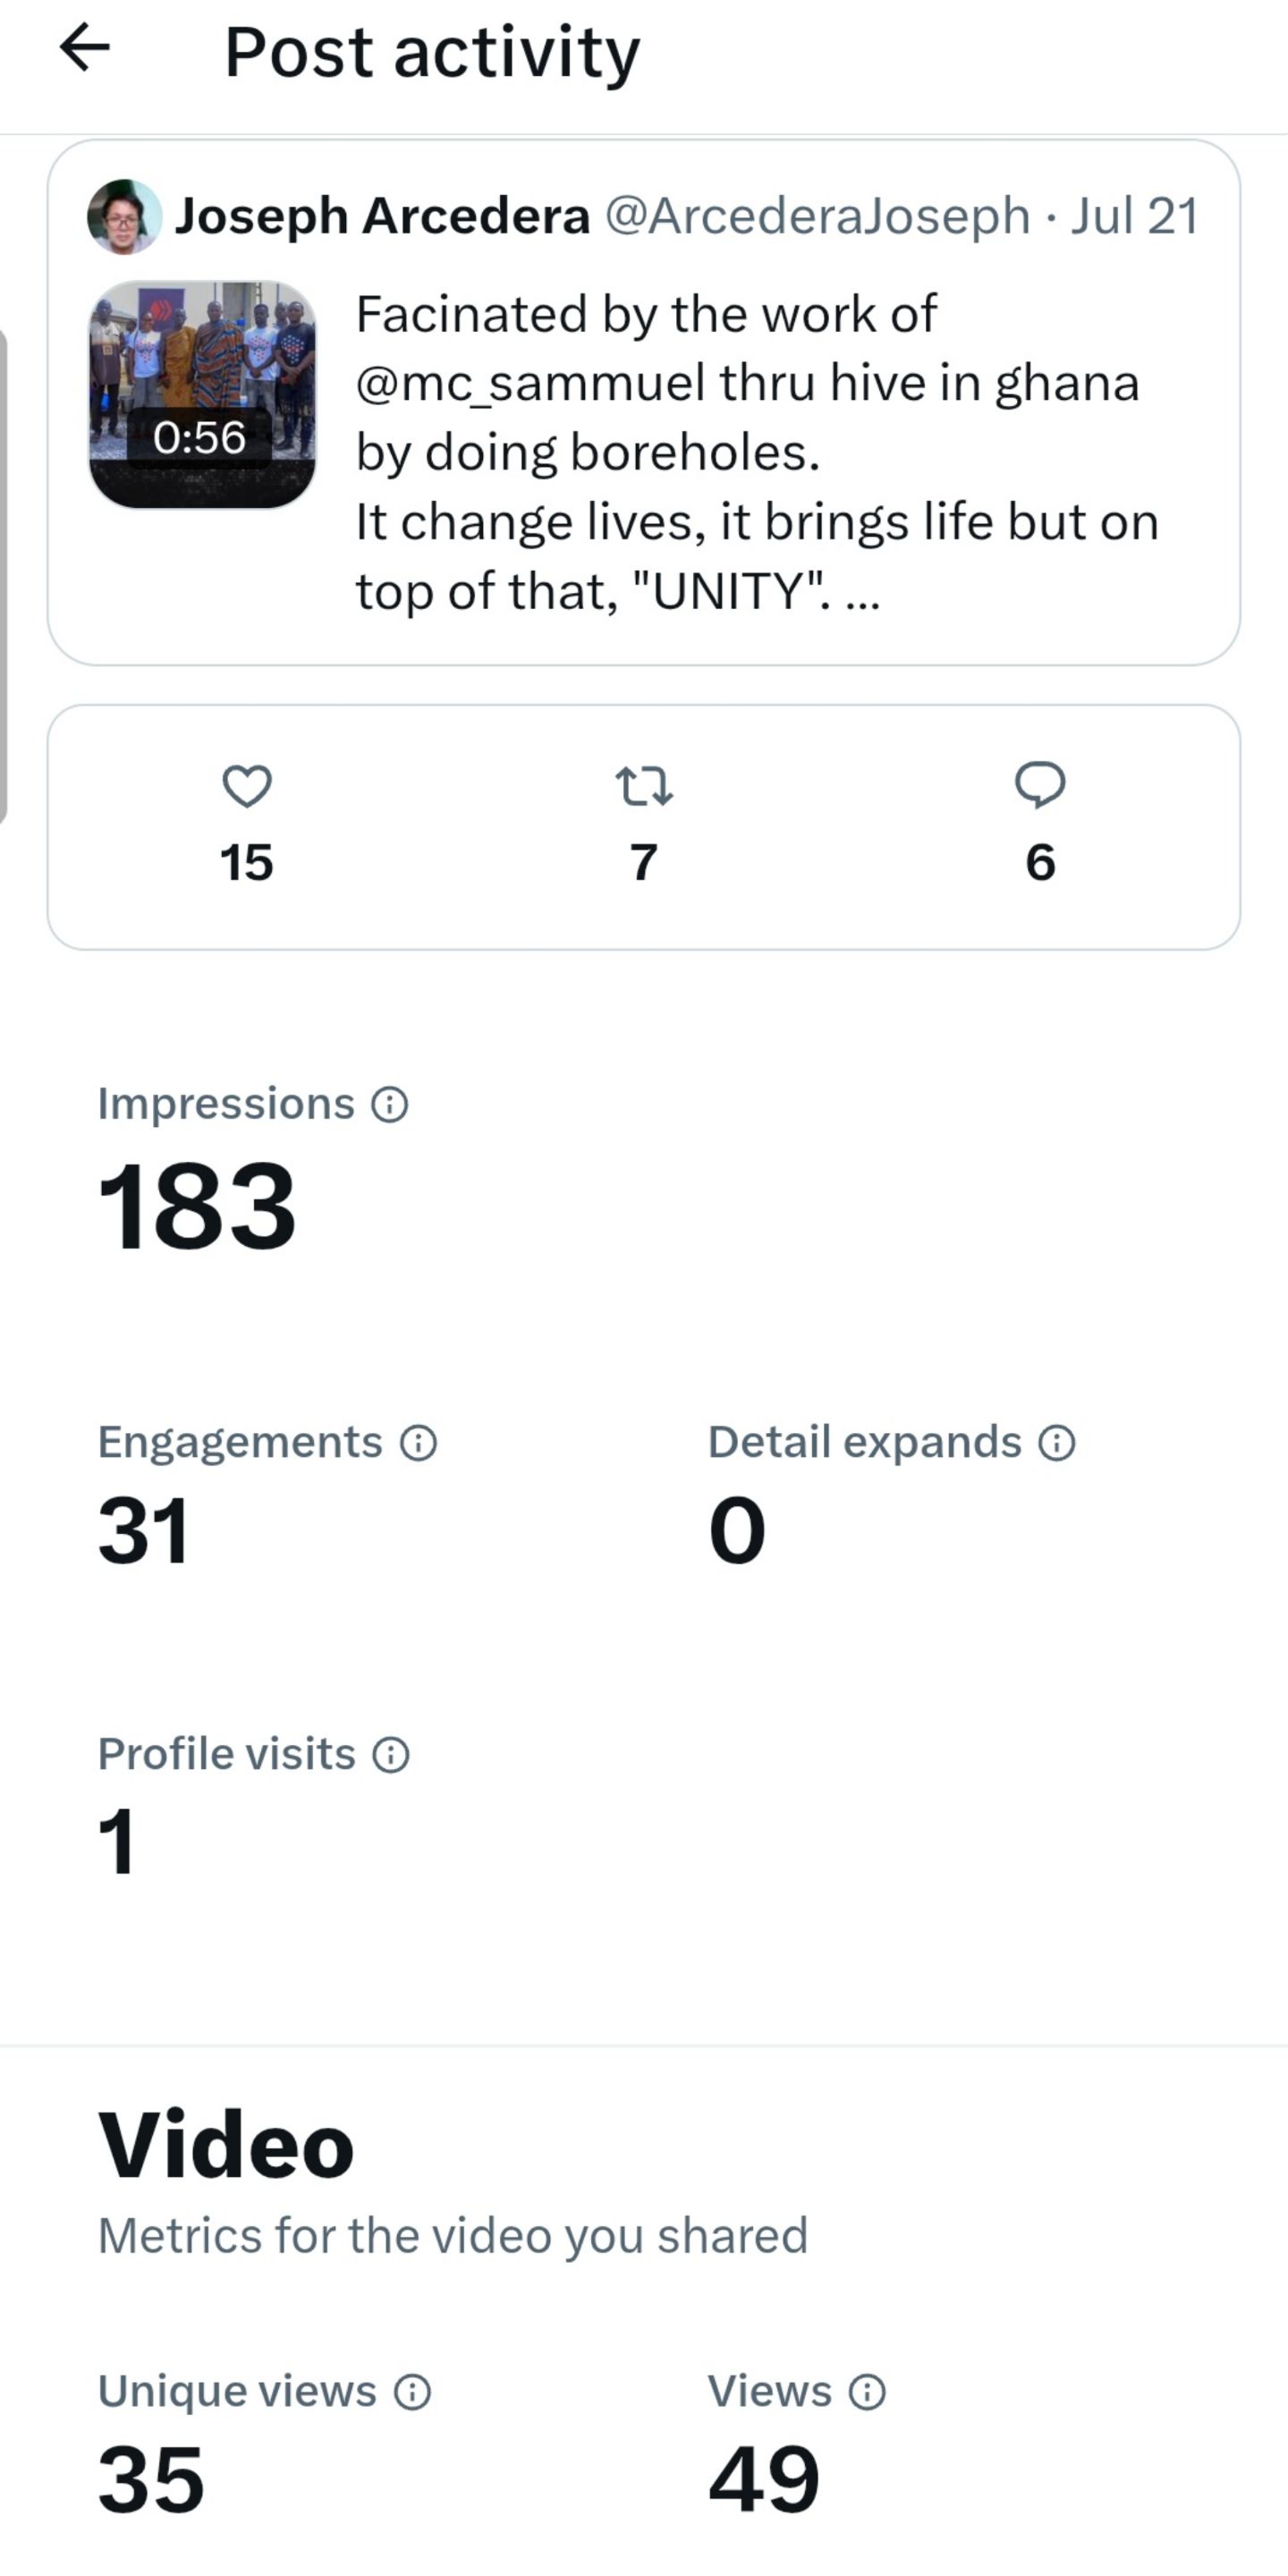
Task: Open the Views info icon
Action: click(867, 2392)
